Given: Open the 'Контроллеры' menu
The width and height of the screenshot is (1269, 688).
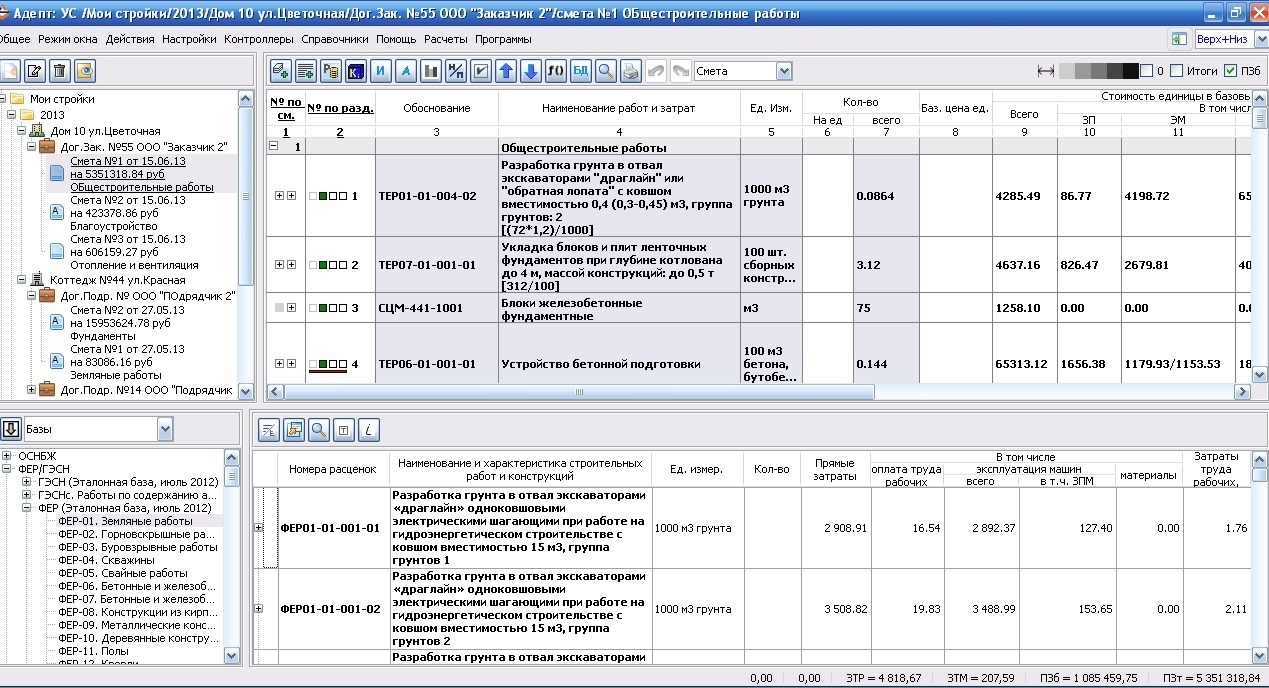Looking at the screenshot, I should point(259,39).
